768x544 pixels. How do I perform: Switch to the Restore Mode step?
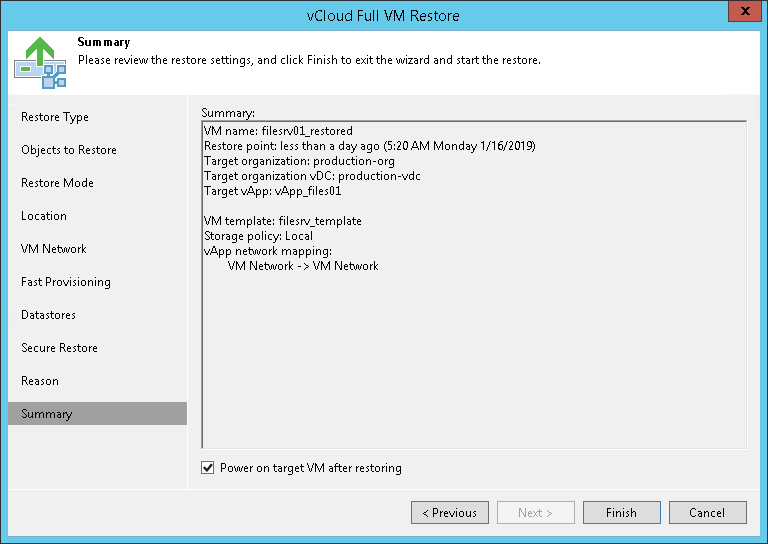(57, 183)
